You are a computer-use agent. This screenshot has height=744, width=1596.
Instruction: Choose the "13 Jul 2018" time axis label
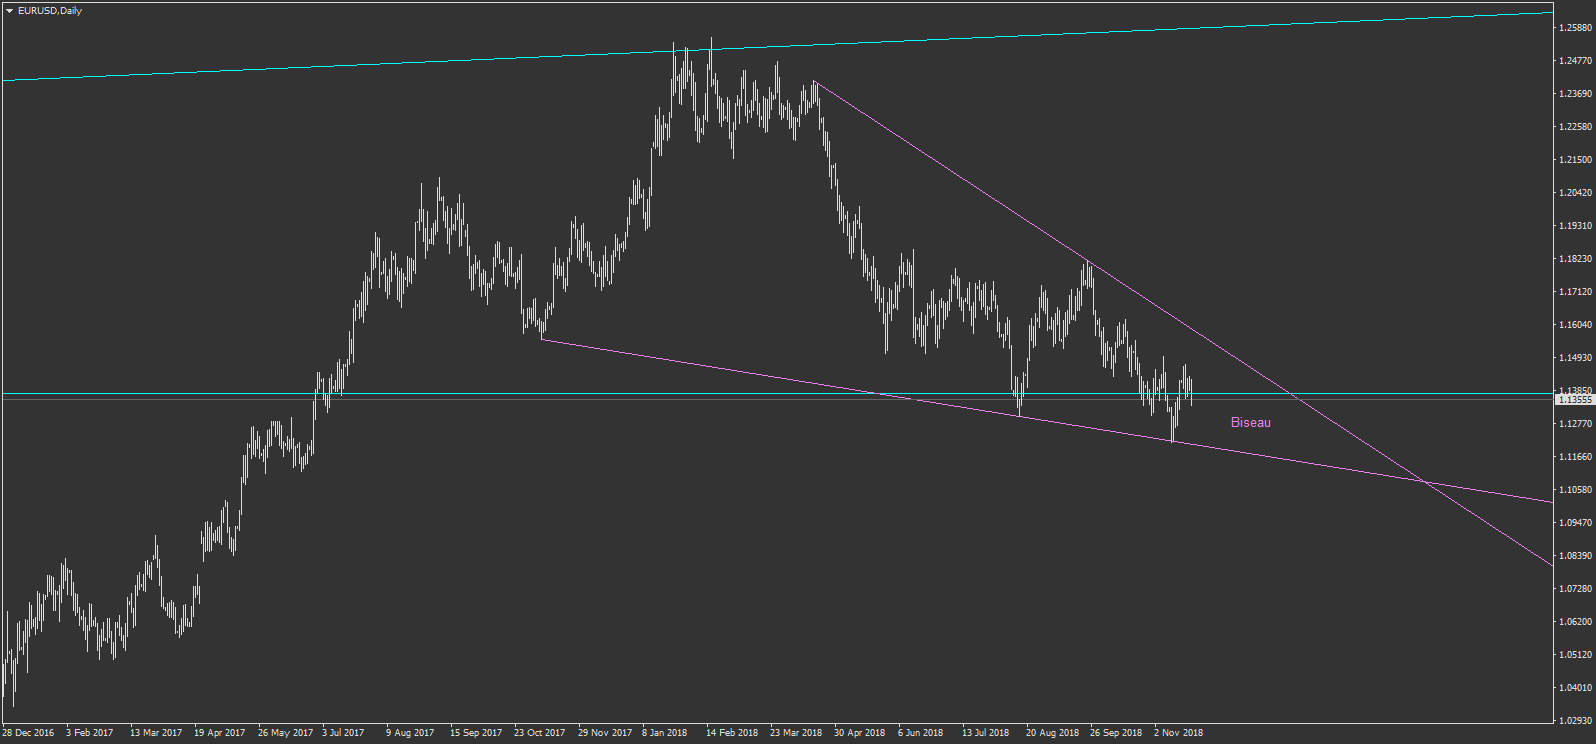click(986, 733)
